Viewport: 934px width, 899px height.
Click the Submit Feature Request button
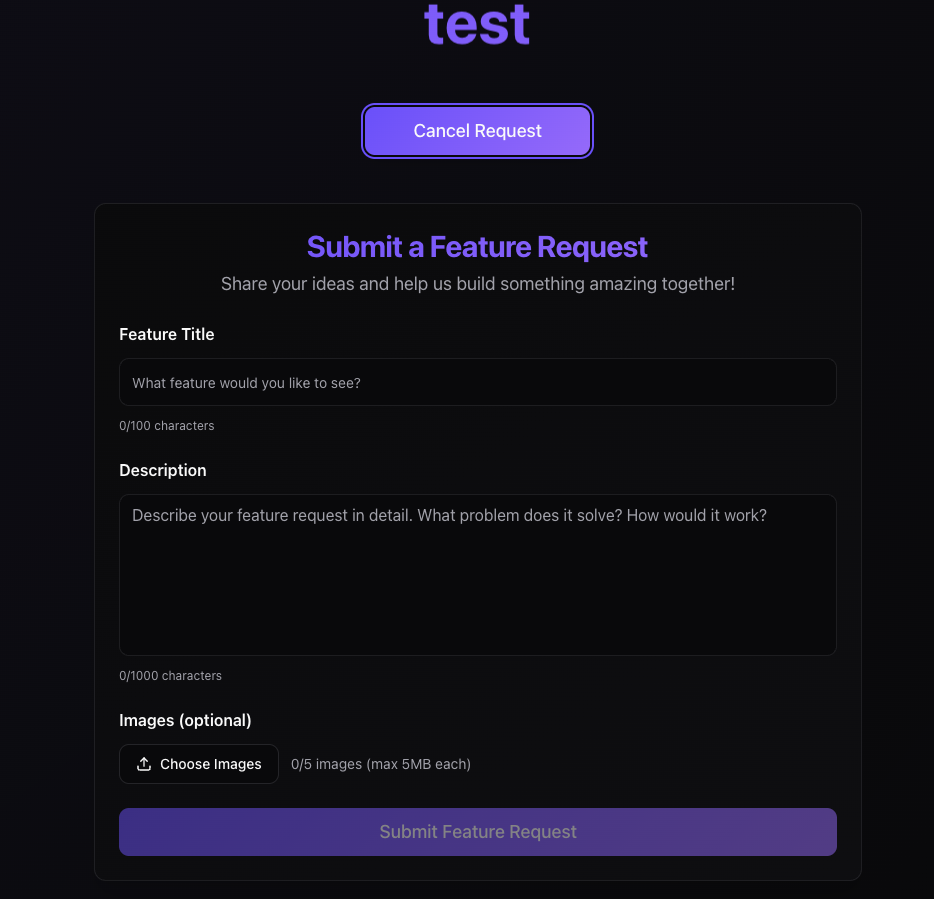click(477, 832)
